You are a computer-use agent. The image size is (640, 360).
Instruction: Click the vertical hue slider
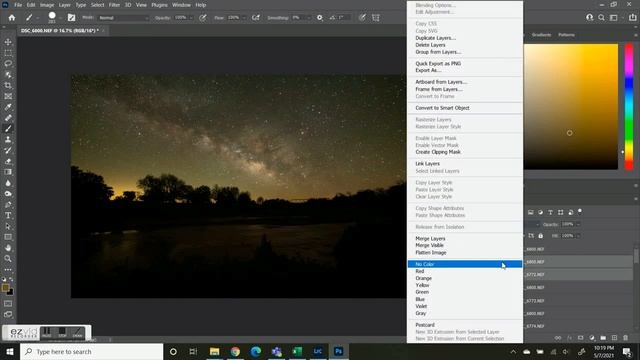pos(629,107)
